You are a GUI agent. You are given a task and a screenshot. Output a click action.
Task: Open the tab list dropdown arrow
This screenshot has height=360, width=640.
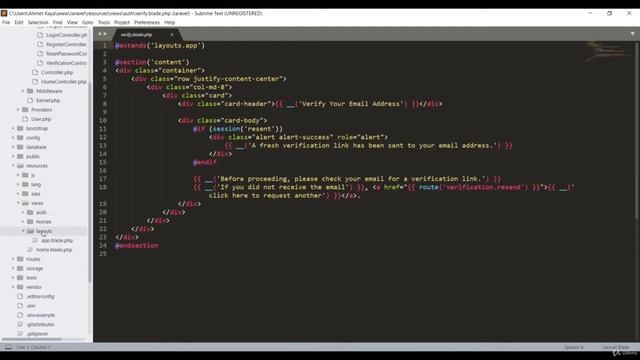[x=633, y=34]
